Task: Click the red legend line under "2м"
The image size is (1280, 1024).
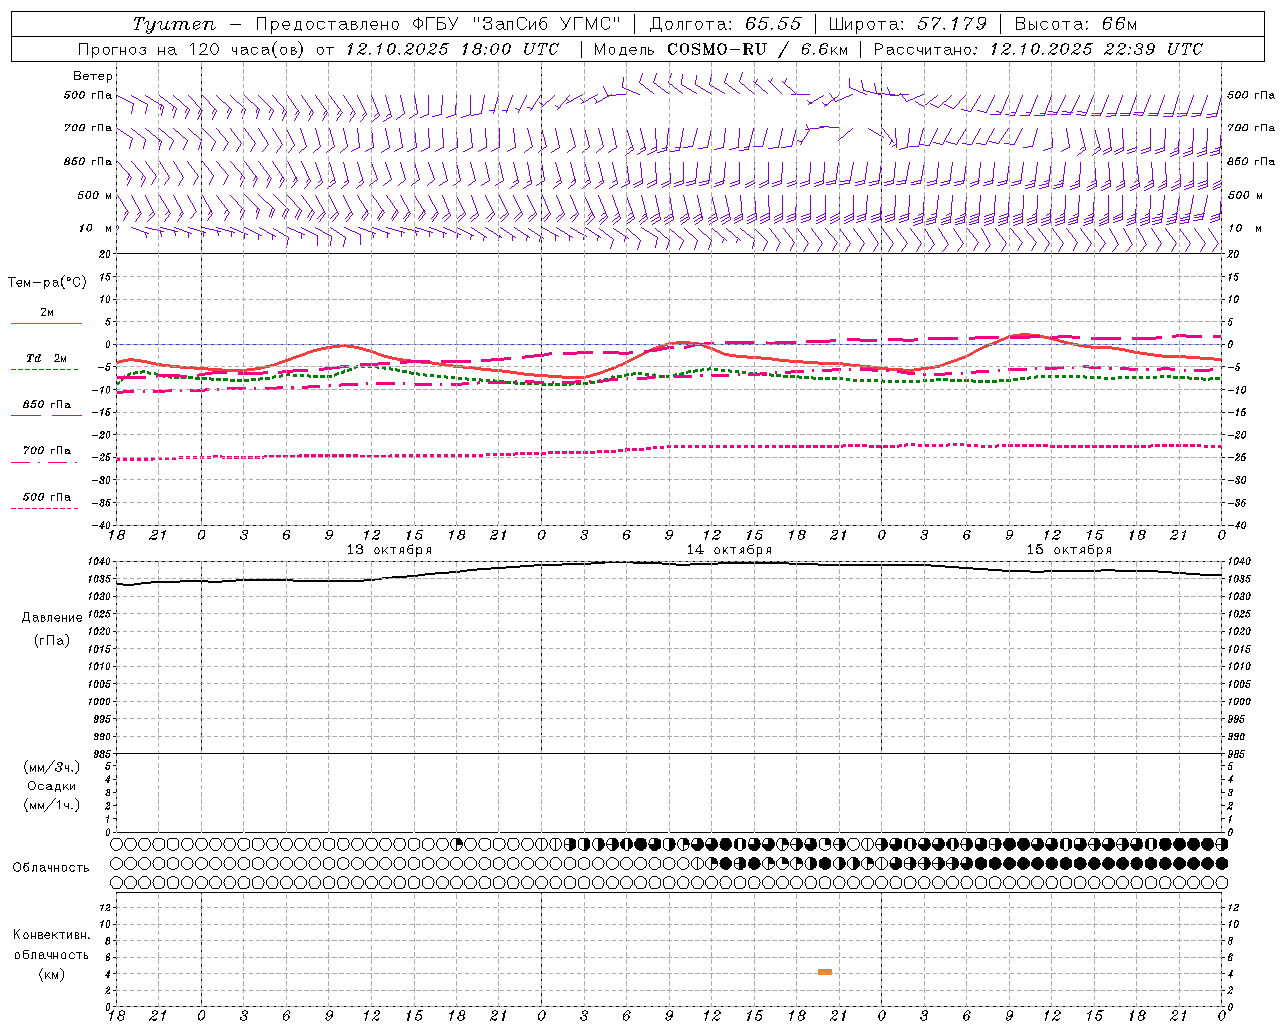Action: pyautogui.click(x=46, y=323)
